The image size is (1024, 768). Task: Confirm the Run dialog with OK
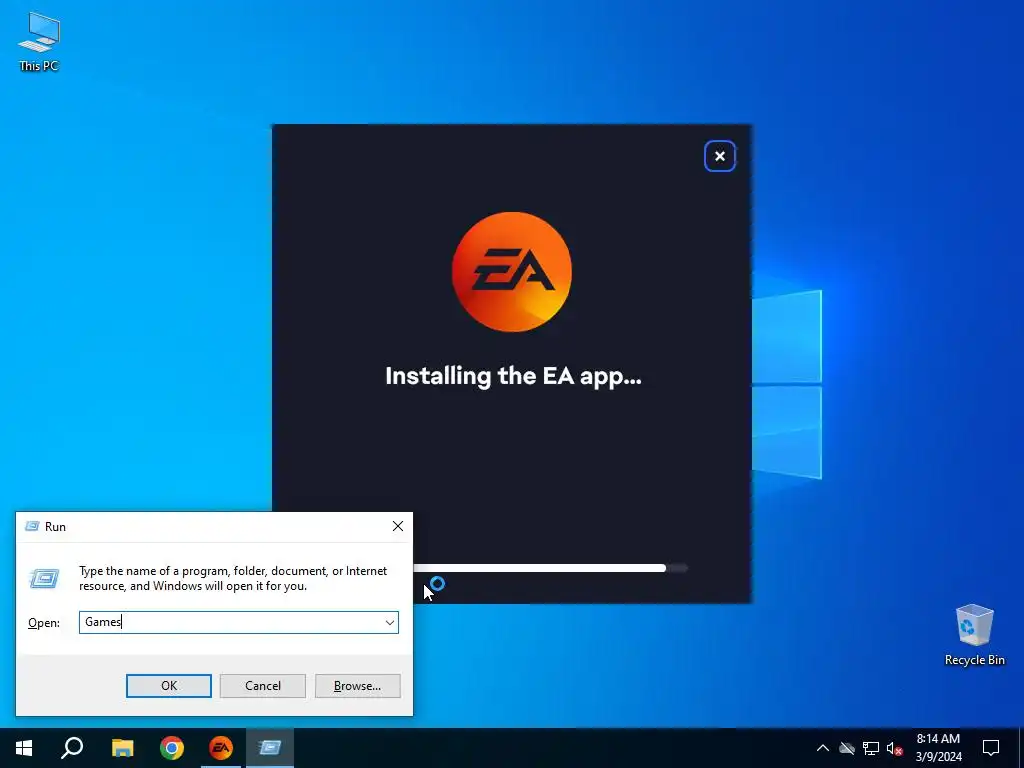(168, 686)
